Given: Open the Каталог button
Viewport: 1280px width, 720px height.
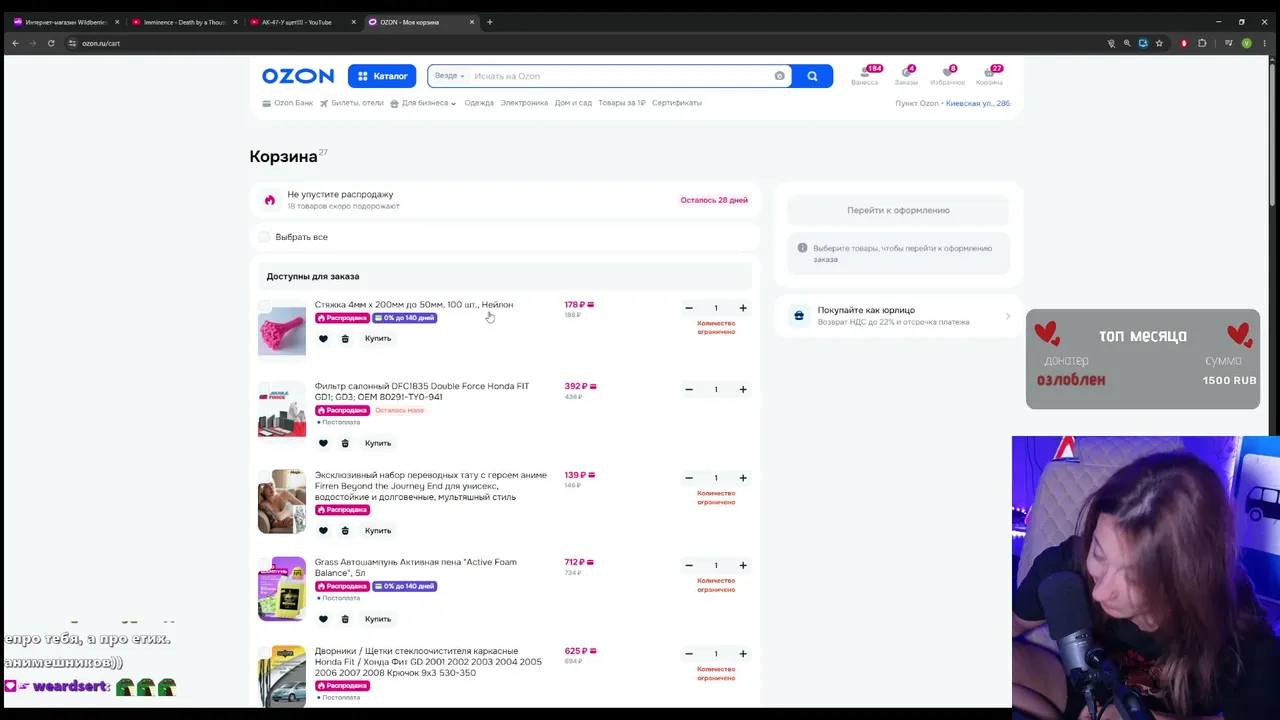Looking at the screenshot, I should (x=382, y=76).
